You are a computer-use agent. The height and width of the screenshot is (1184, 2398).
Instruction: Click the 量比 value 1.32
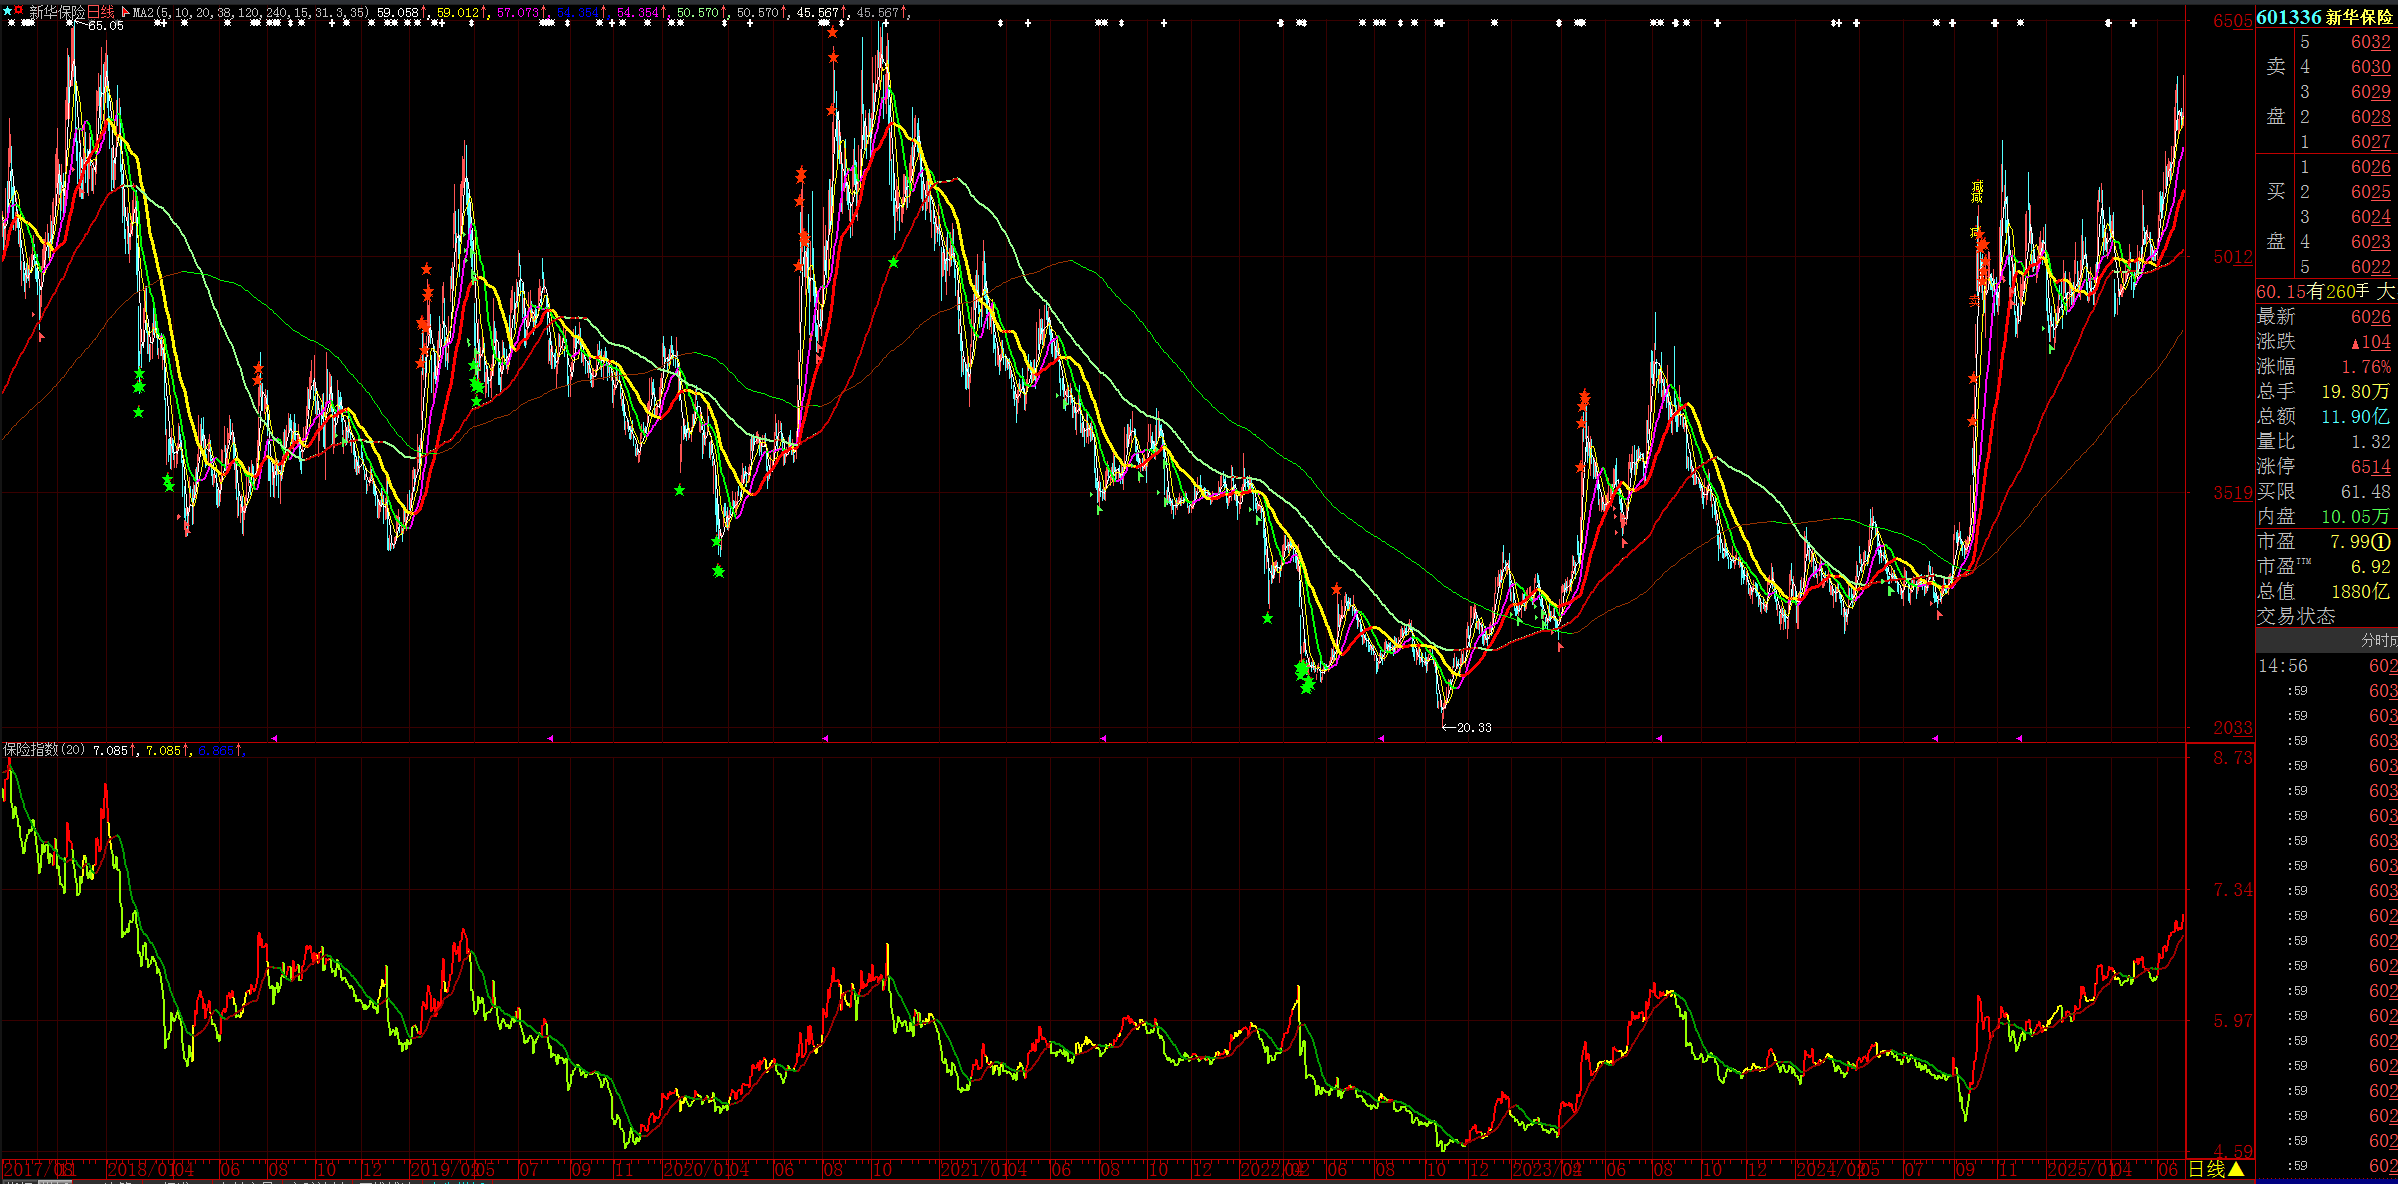click(2370, 442)
